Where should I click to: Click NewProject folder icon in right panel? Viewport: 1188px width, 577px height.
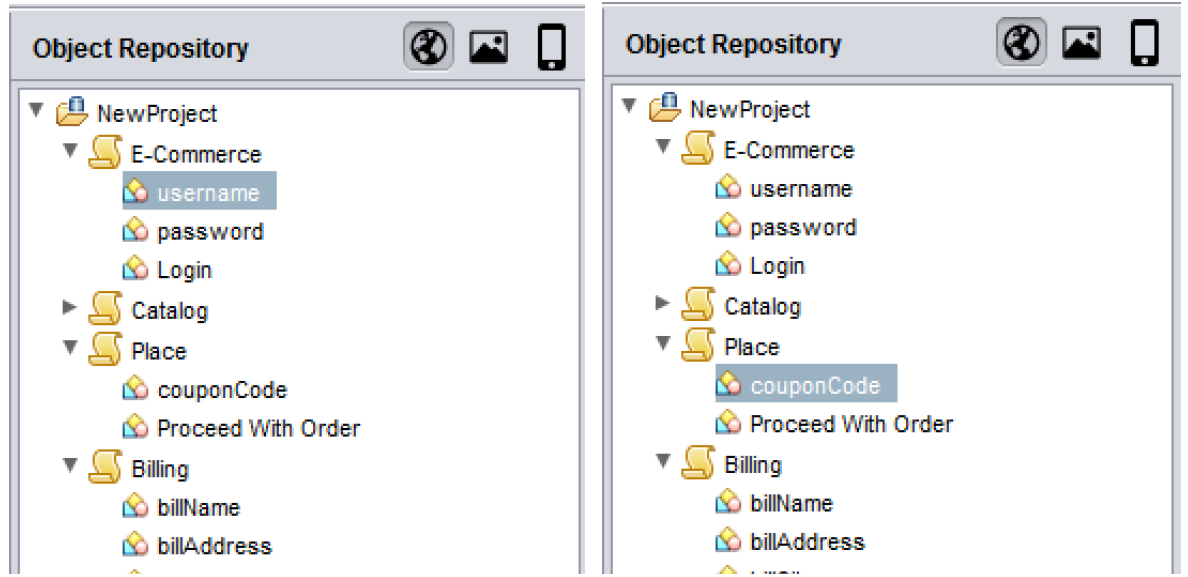click(x=665, y=108)
